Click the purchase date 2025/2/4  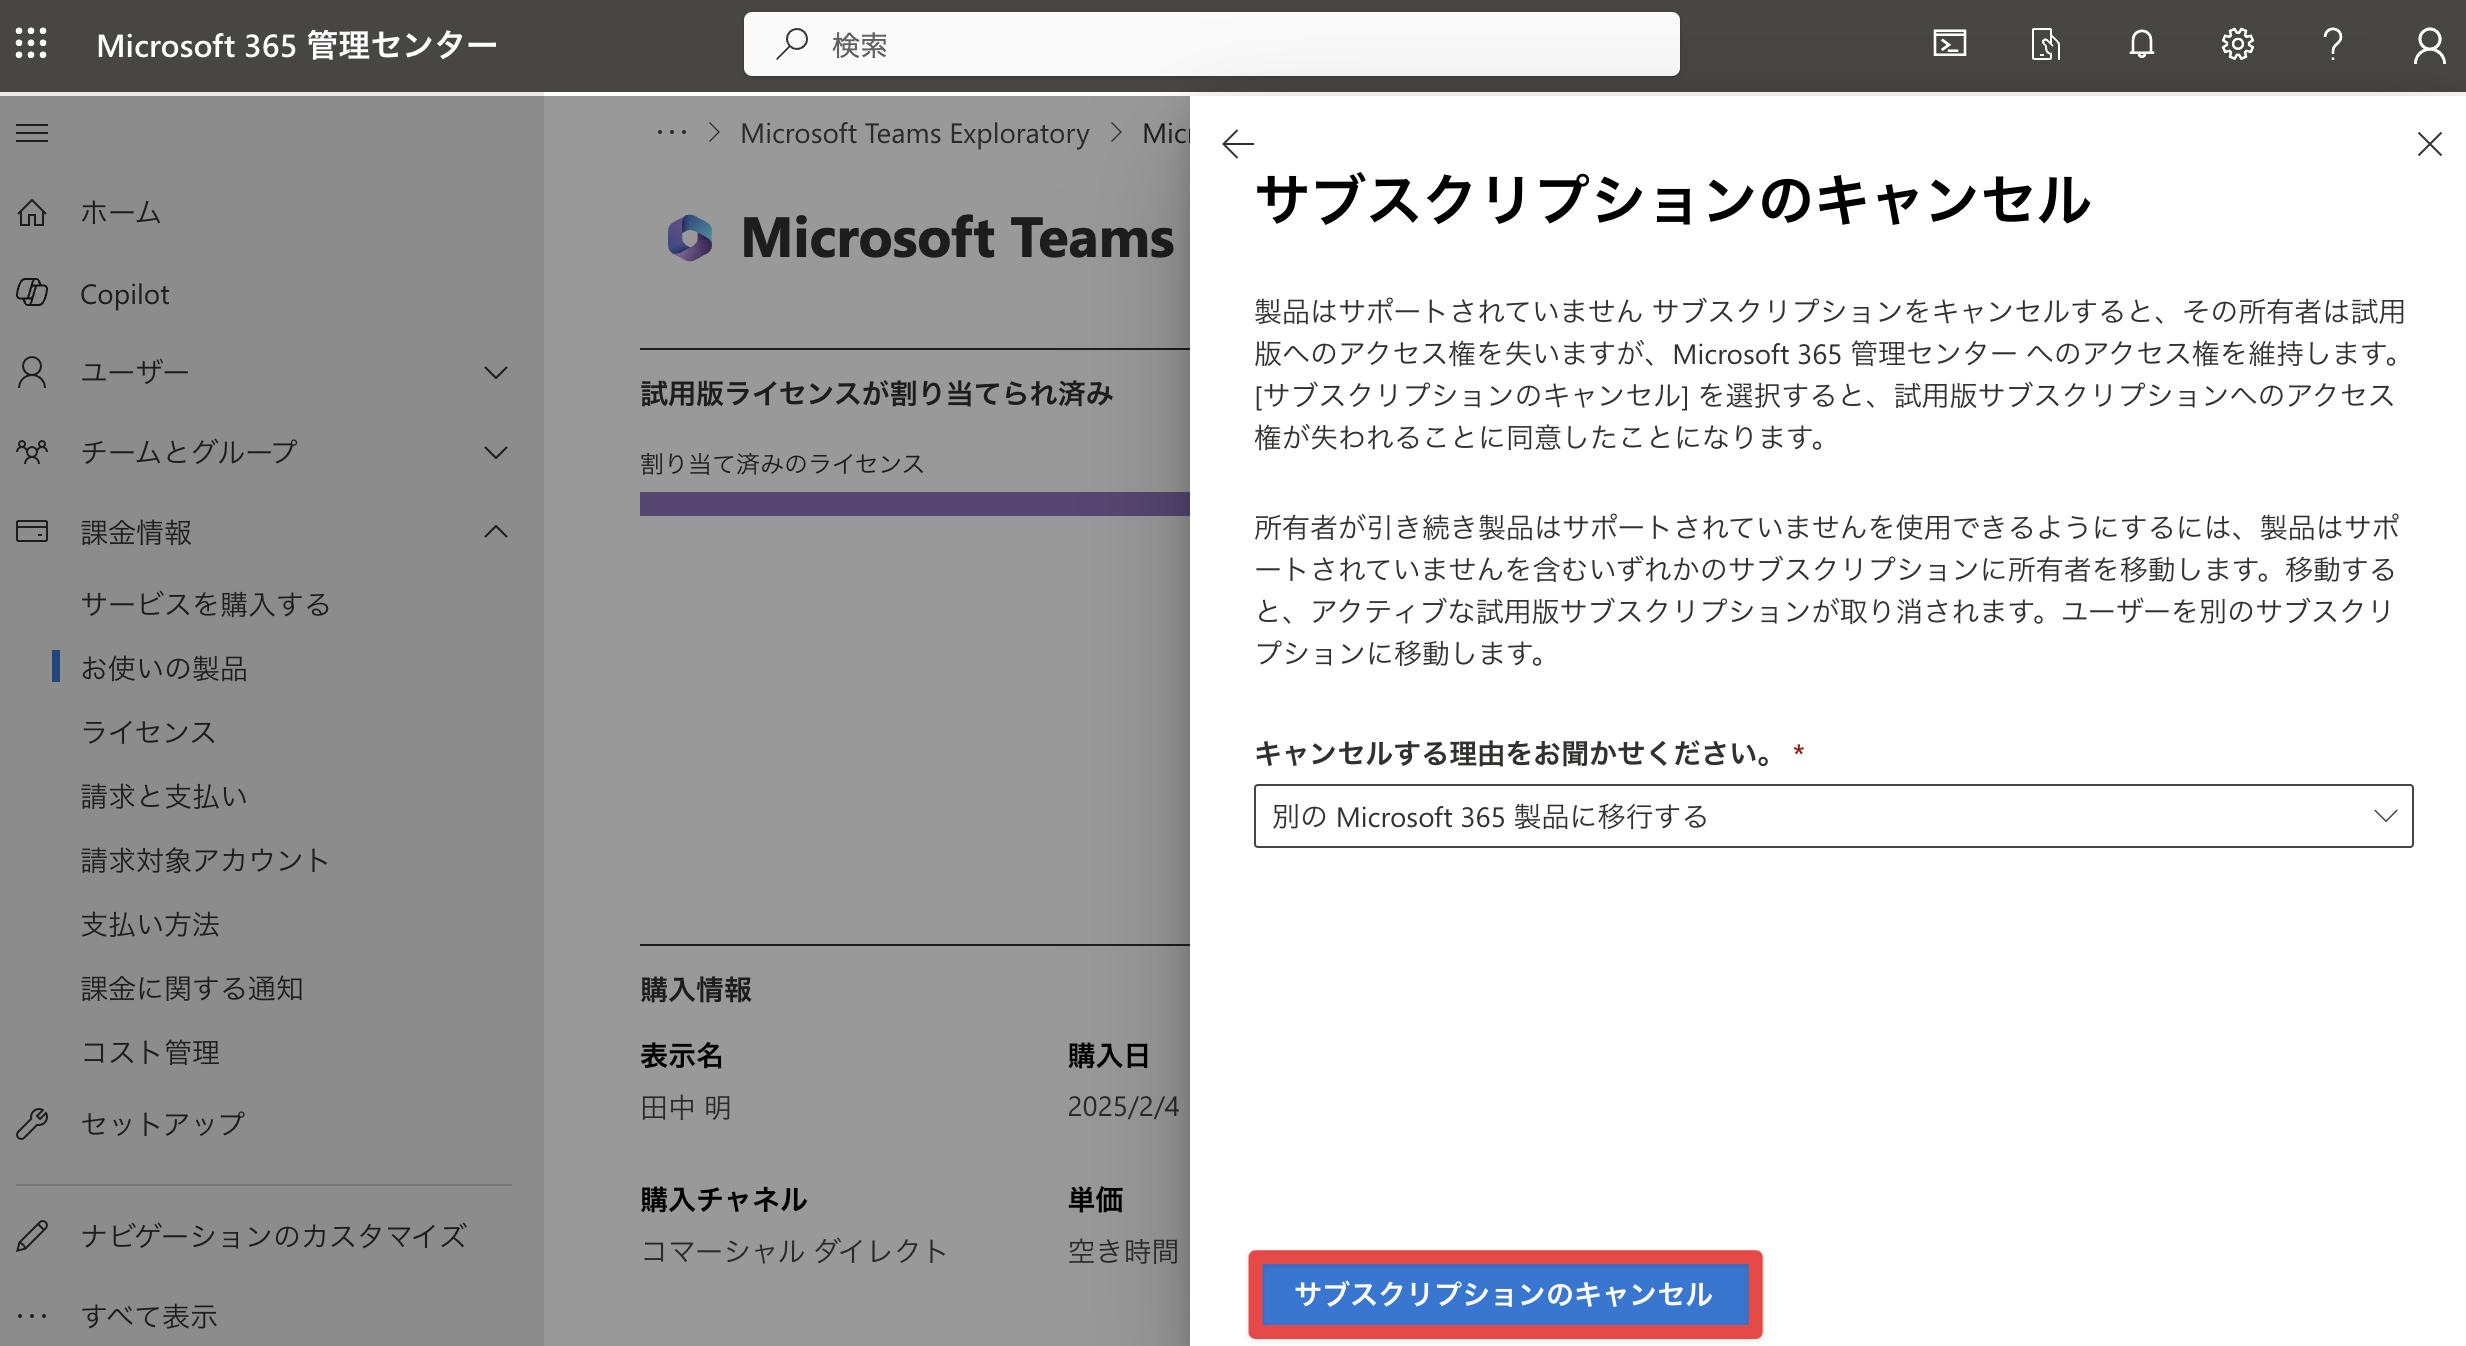click(x=1124, y=1106)
